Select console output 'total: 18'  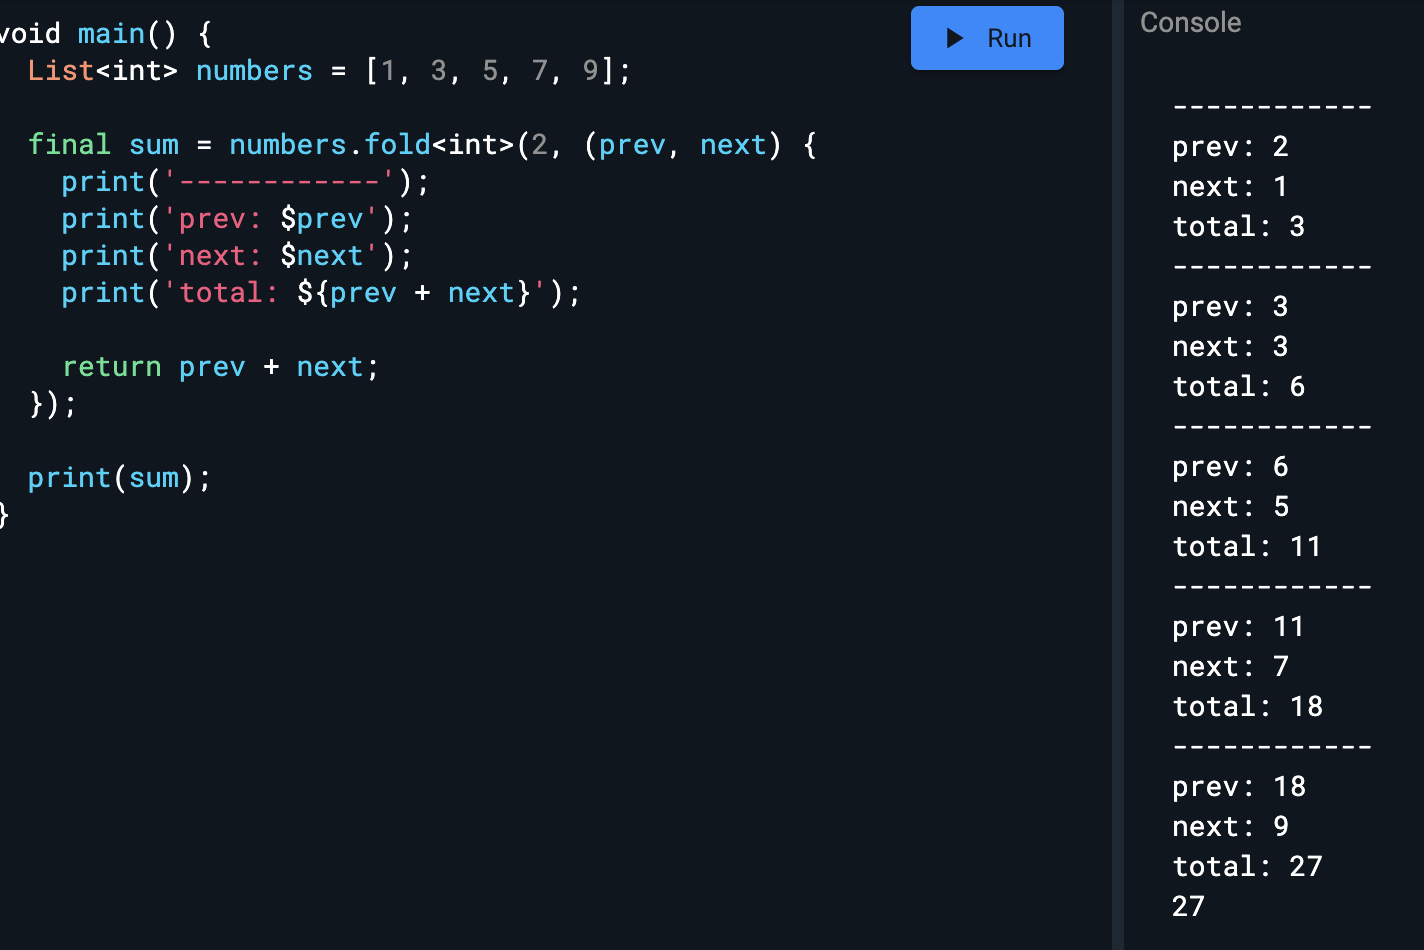(x=1247, y=707)
